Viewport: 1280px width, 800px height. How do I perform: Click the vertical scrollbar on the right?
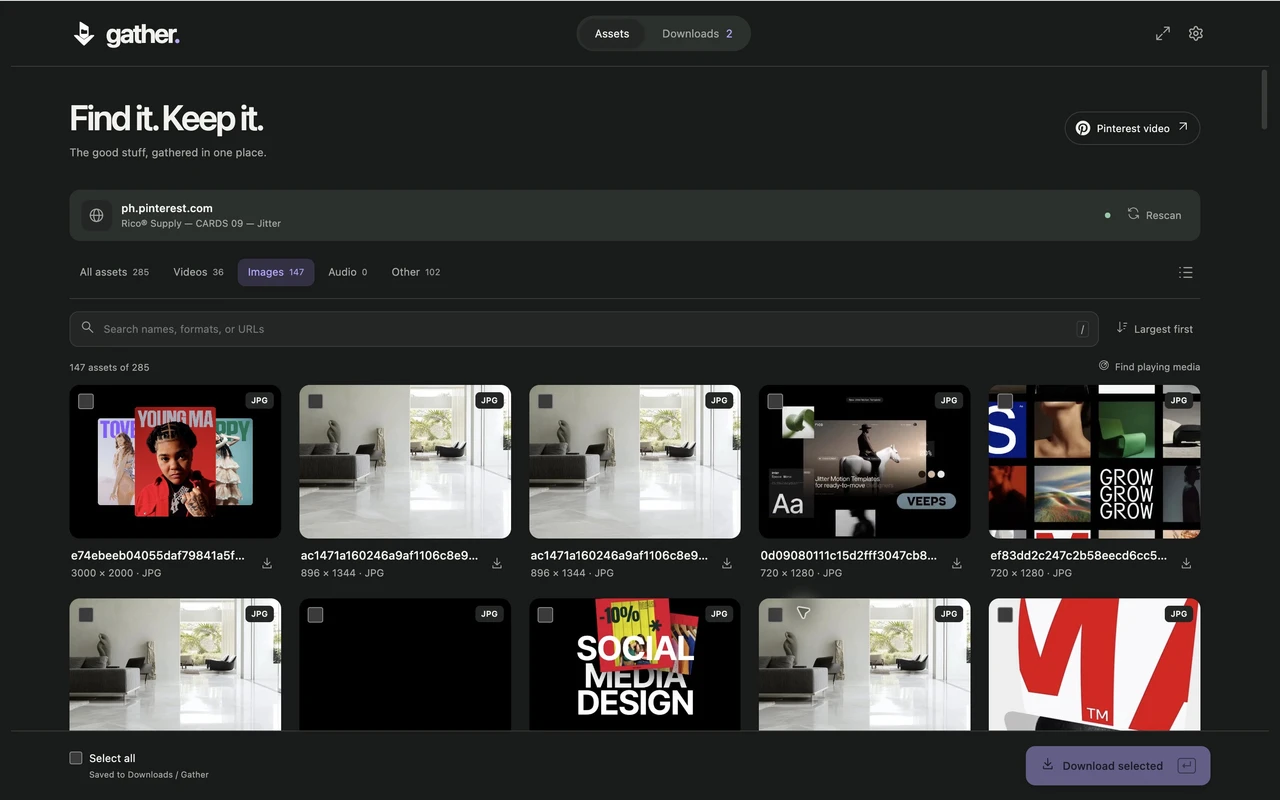point(1264,100)
